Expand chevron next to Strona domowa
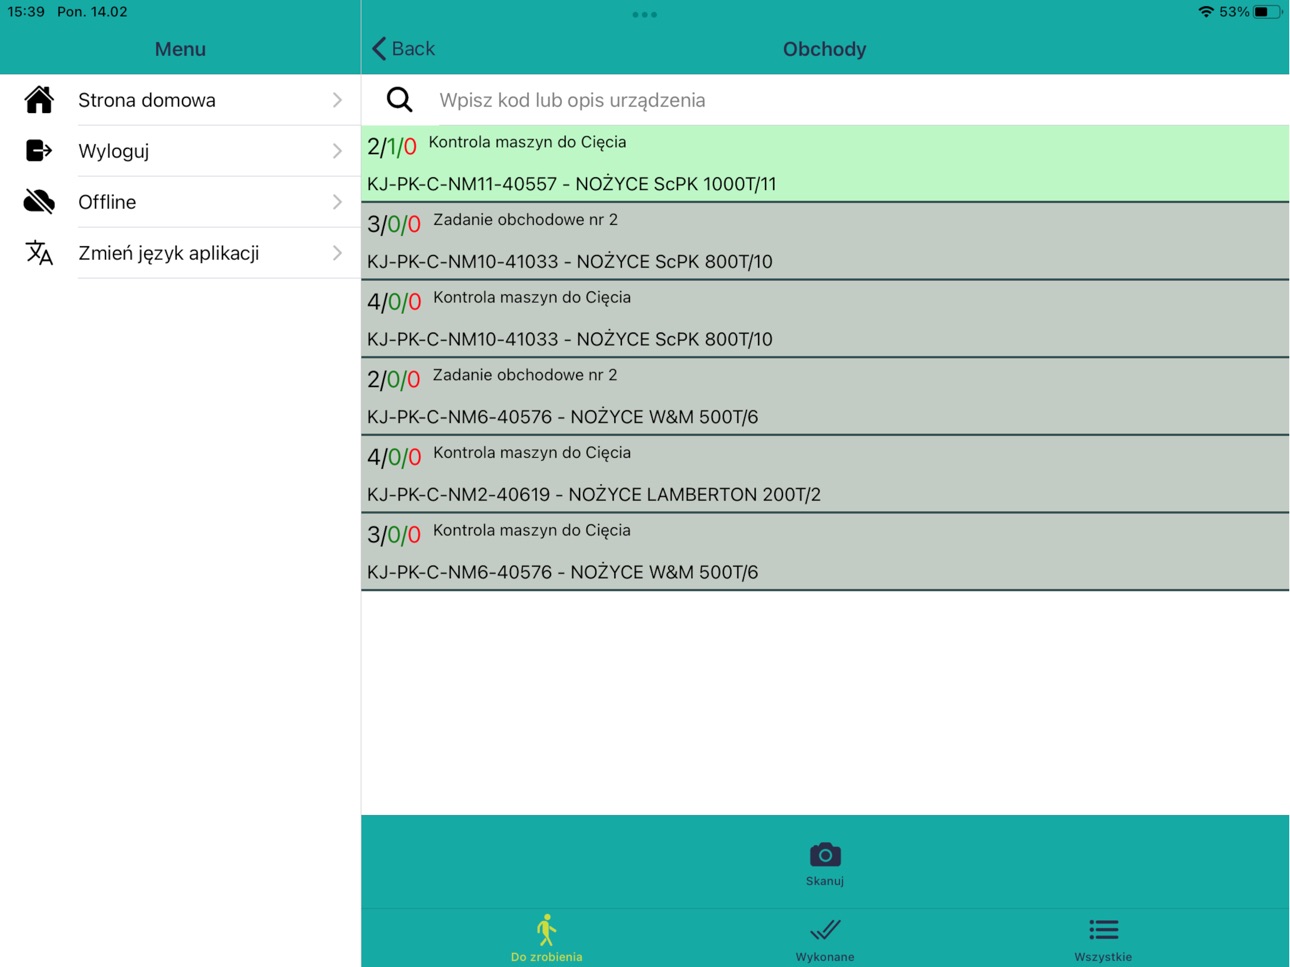1290x967 pixels. 337,100
